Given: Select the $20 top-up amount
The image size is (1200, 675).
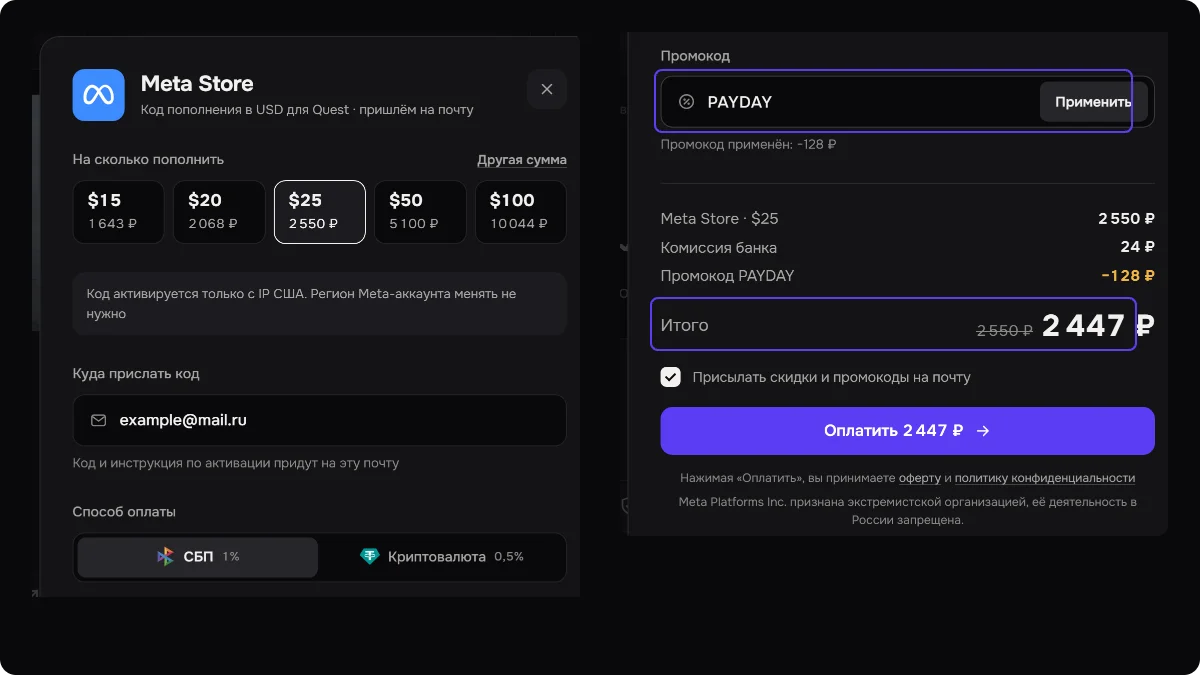Looking at the screenshot, I should click(x=219, y=212).
